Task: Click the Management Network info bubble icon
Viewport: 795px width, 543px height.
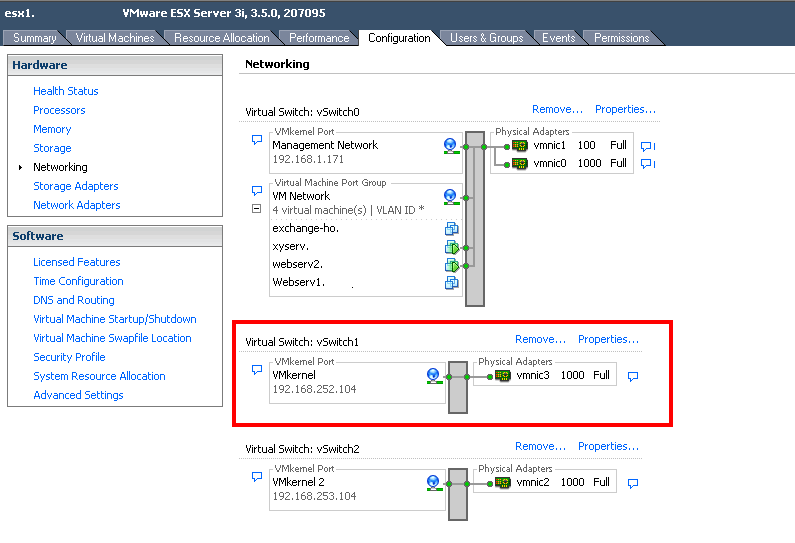Action: point(257,139)
